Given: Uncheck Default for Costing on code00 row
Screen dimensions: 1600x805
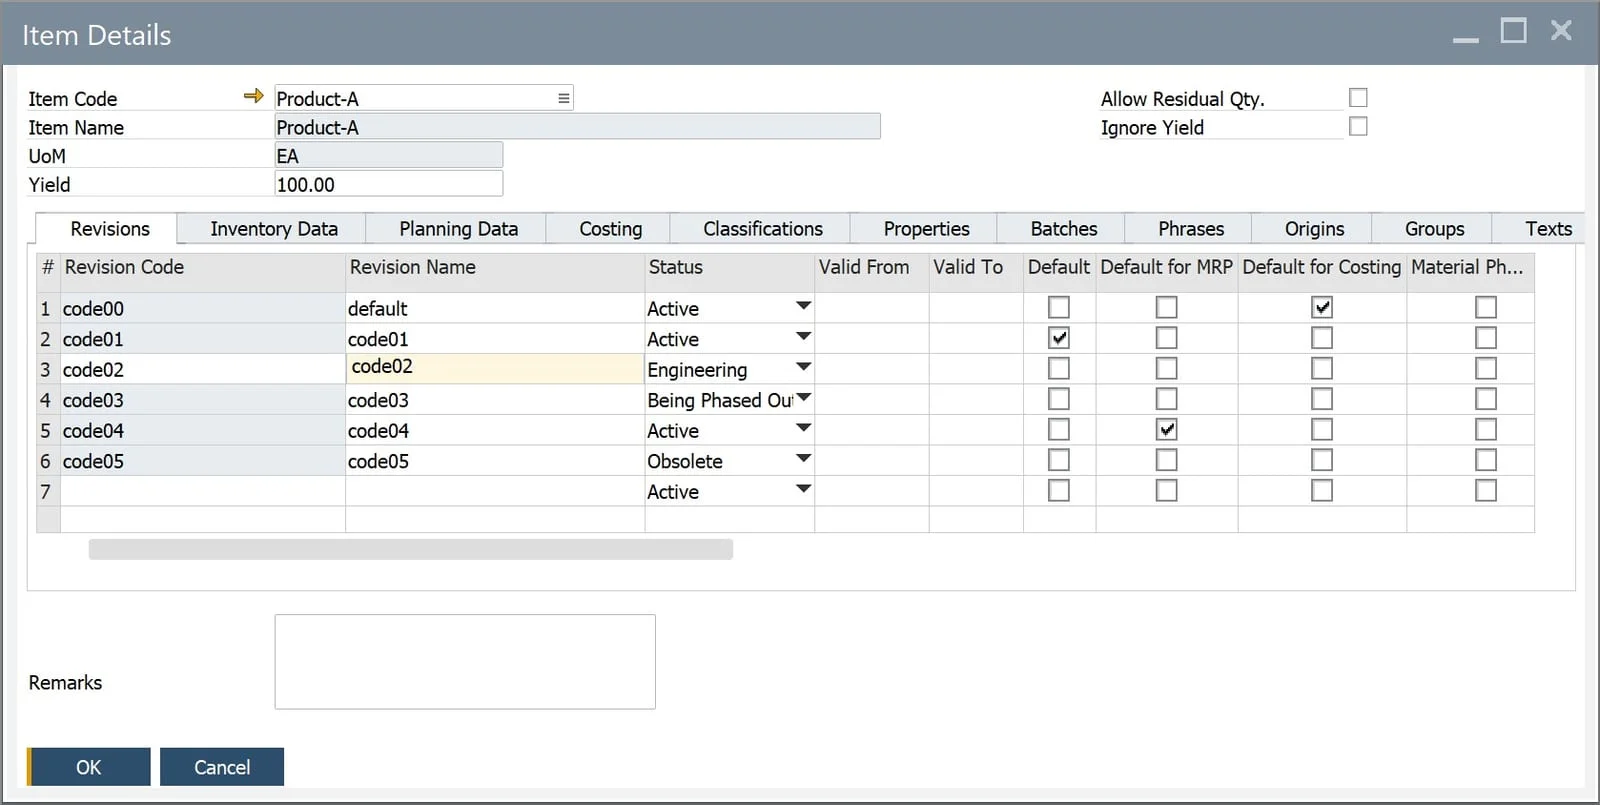Looking at the screenshot, I should (1322, 307).
